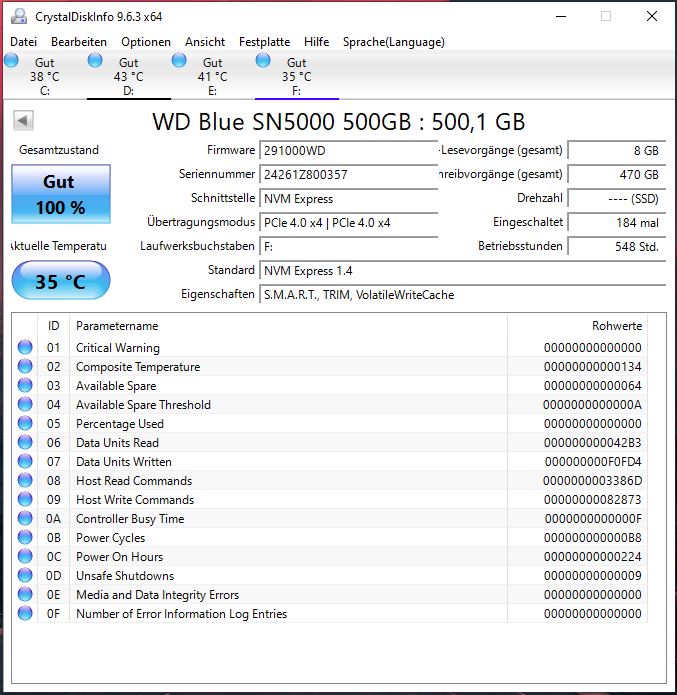The width and height of the screenshot is (677, 695).
Task: Select raw value 0000000000134 of Composite Temperature
Action: click(592, 367)
